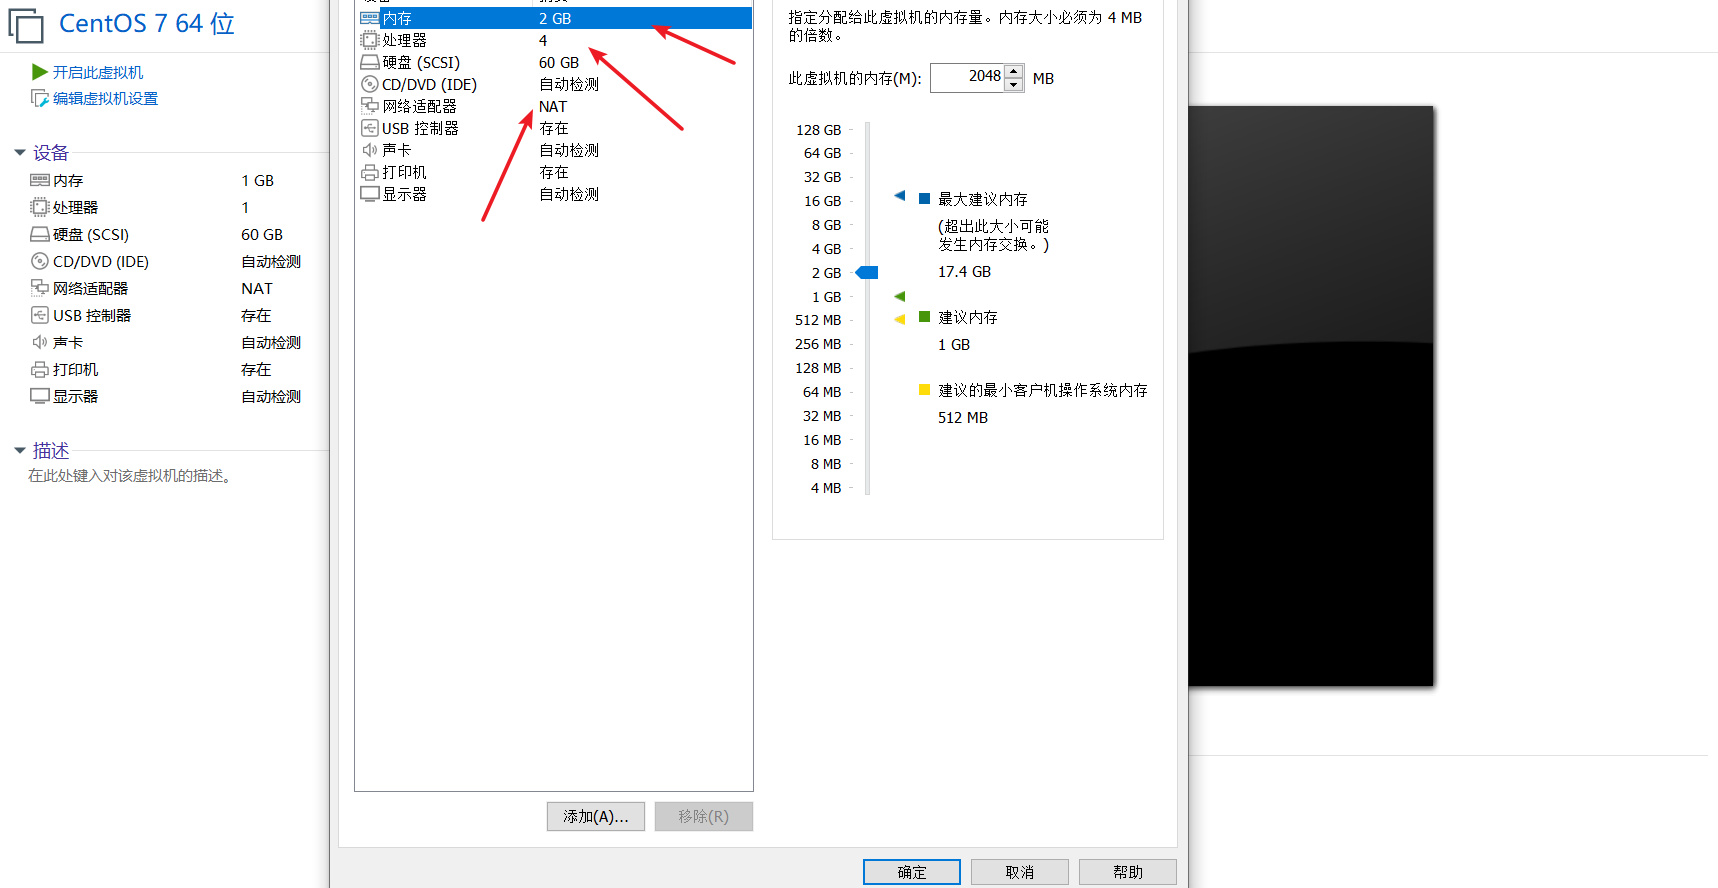Click the blue maximum recommended memory marker
This screenshot has height=888, width=1718.
[900, 196]
